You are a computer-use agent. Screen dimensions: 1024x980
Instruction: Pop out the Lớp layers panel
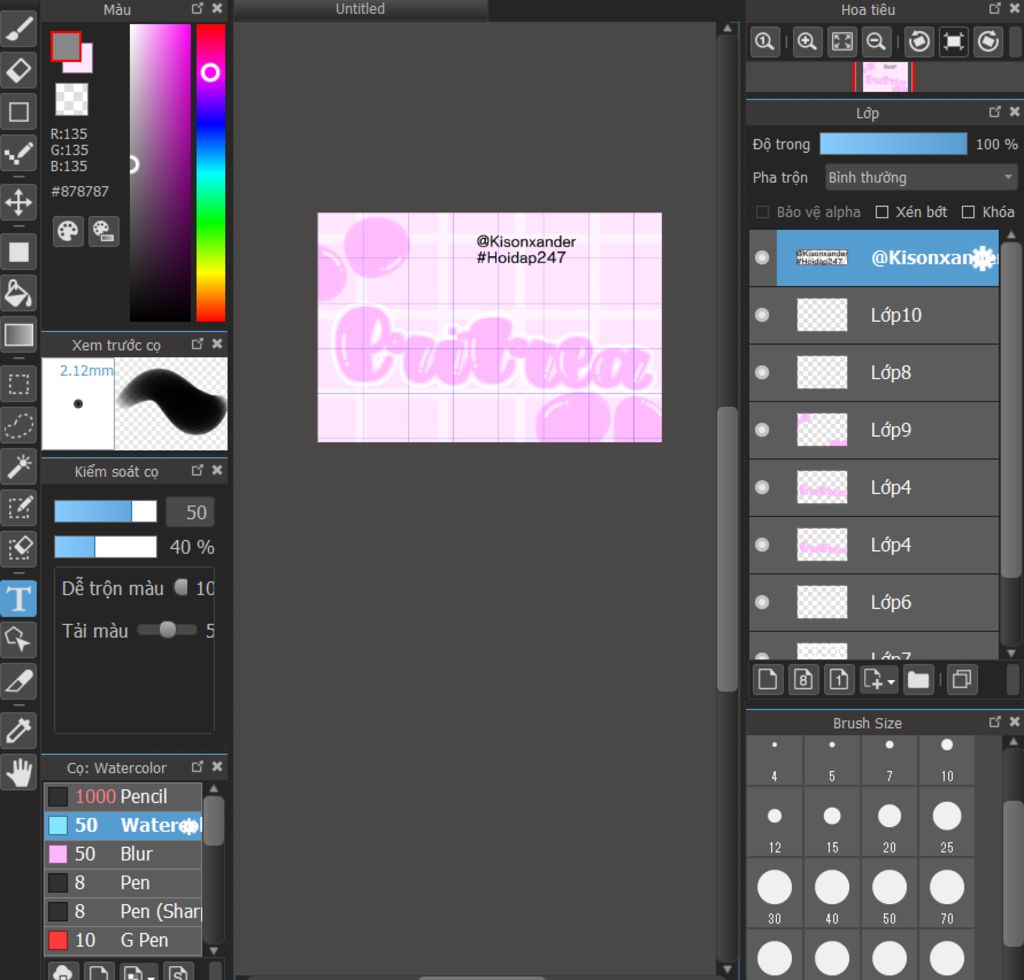pyautogui.click(x=995, y=112)
